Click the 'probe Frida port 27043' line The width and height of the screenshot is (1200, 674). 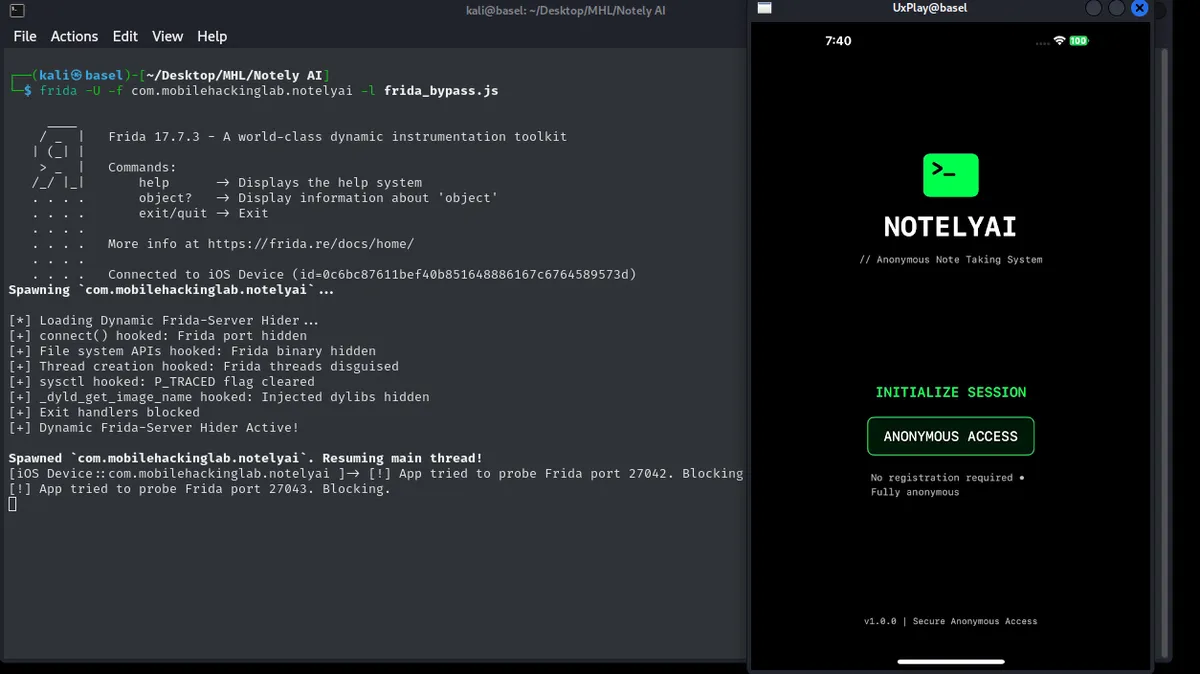tap(200, 489)
